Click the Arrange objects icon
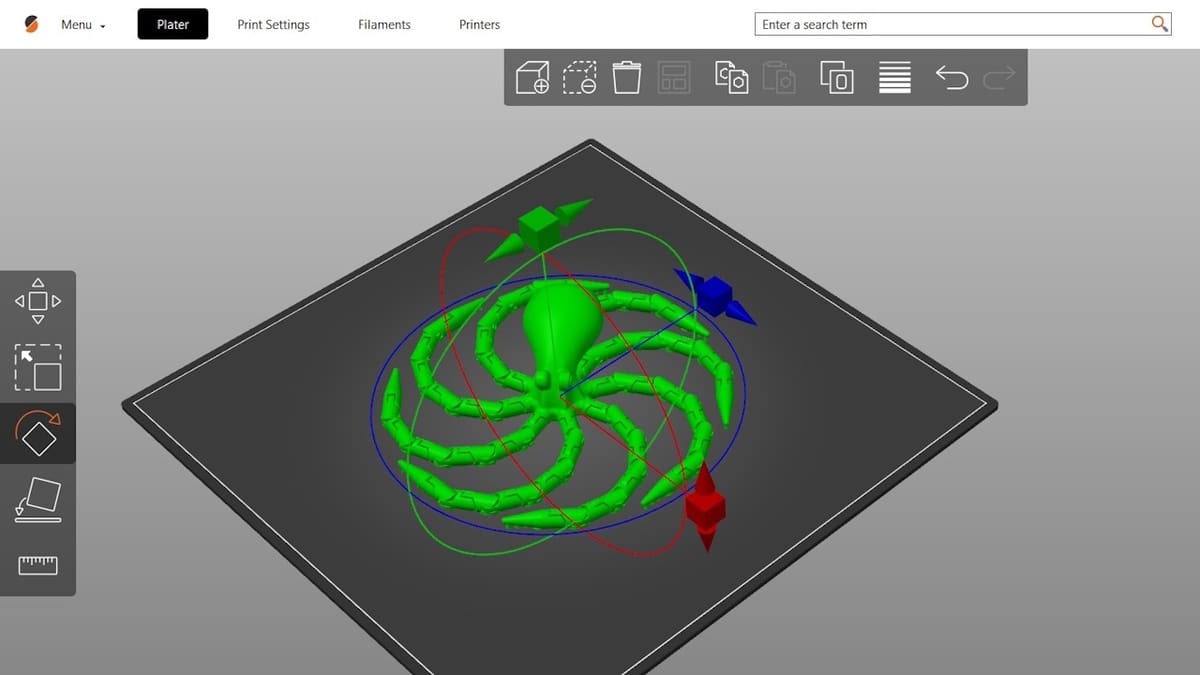 point(675,78)
